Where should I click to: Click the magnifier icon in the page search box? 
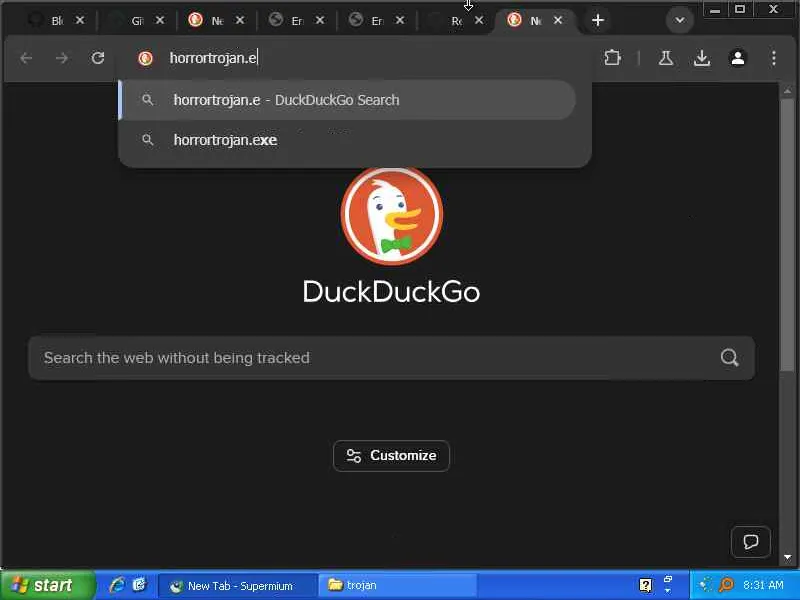coord(729,358)
